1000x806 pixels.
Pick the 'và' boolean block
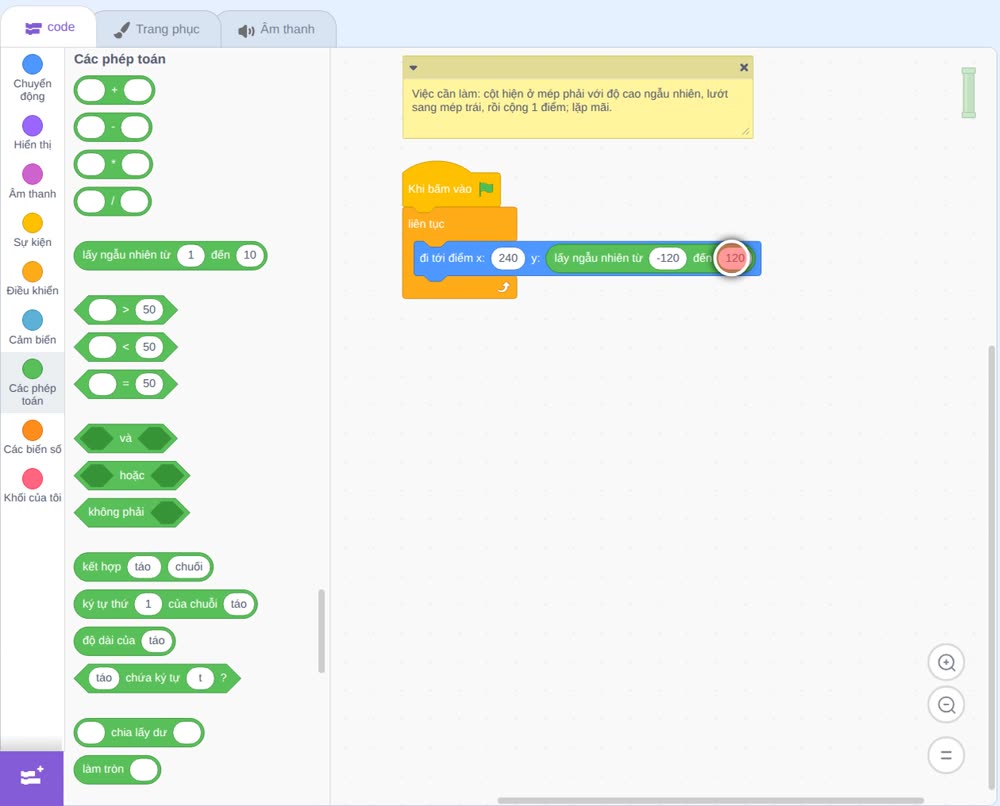(x=126, y=439)
